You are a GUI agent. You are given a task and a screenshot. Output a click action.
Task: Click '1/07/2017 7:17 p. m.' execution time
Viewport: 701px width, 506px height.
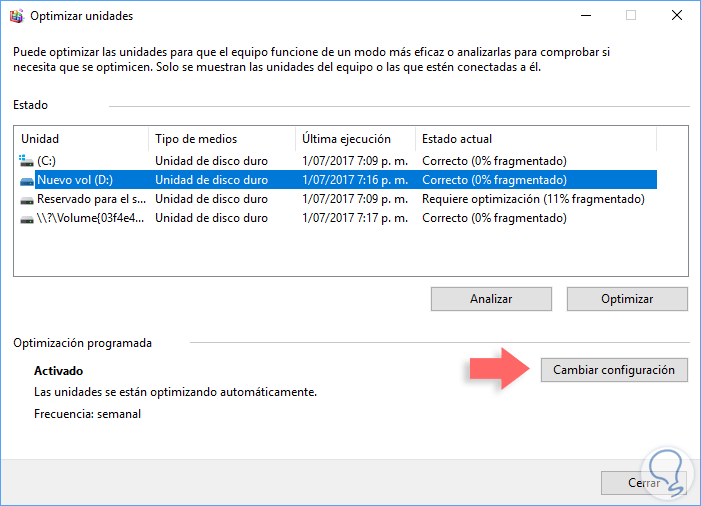coord(355,218)
